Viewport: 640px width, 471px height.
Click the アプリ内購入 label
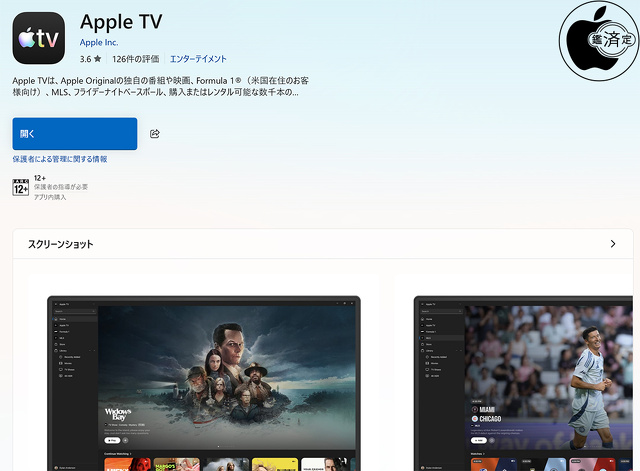[x=50, y=197]
